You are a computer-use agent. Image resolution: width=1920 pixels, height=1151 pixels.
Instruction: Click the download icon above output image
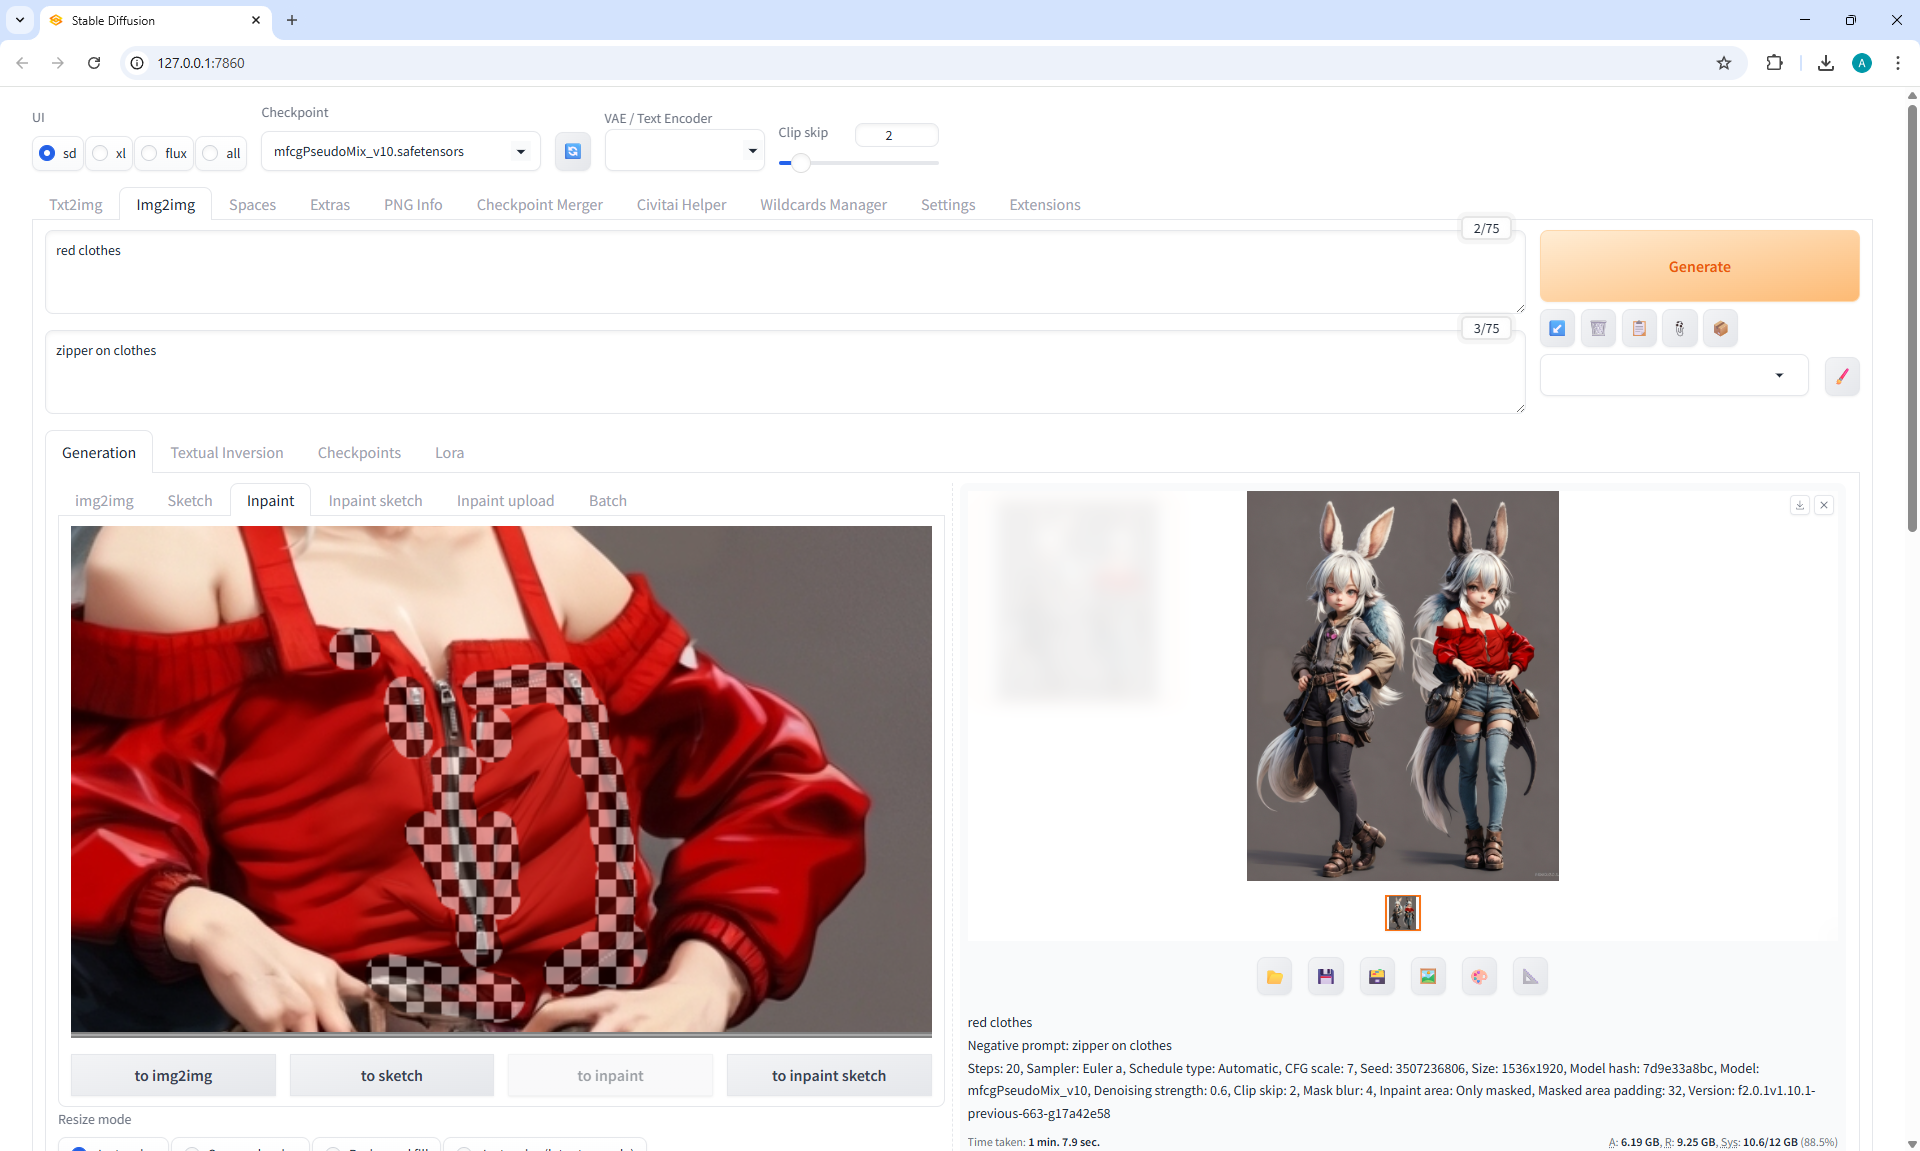[x=1799, y=505]
